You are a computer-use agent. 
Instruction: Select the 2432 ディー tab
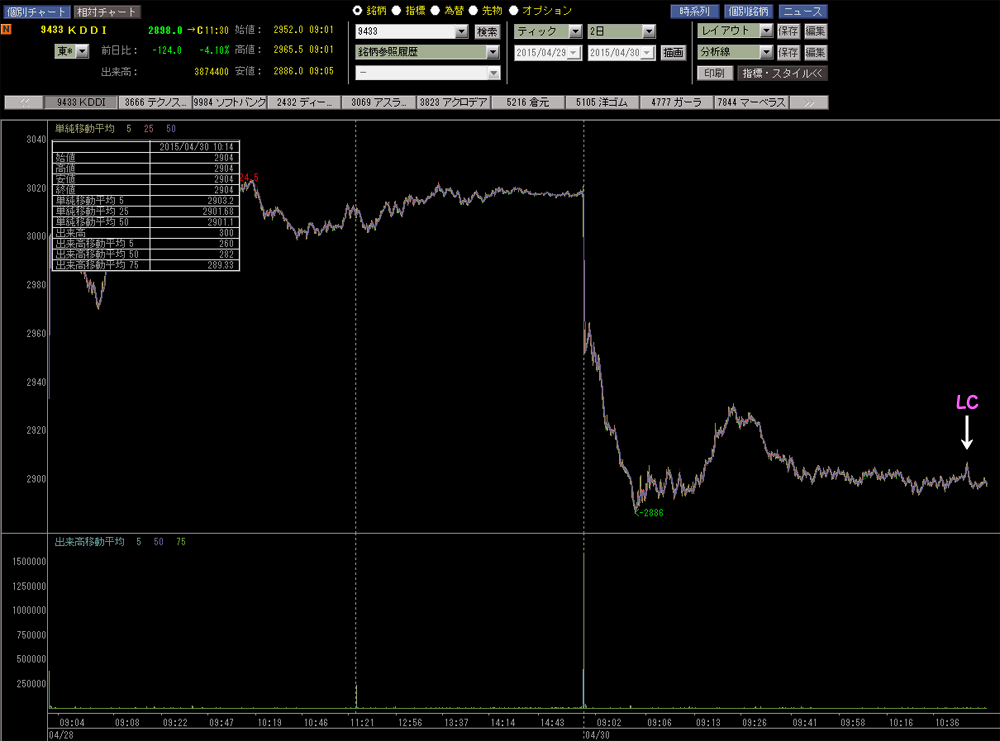[304, 103]
